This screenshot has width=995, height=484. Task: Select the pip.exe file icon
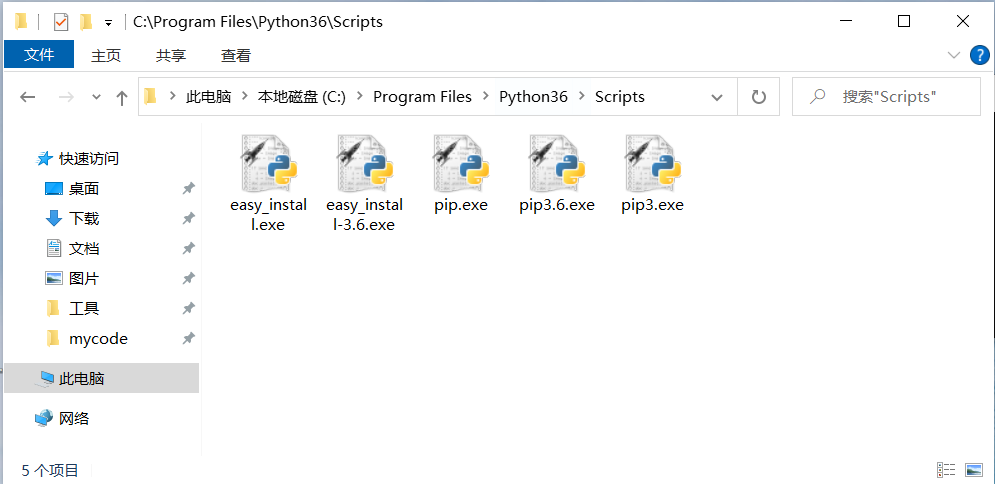pyautogui.click(x=460, y=164)
